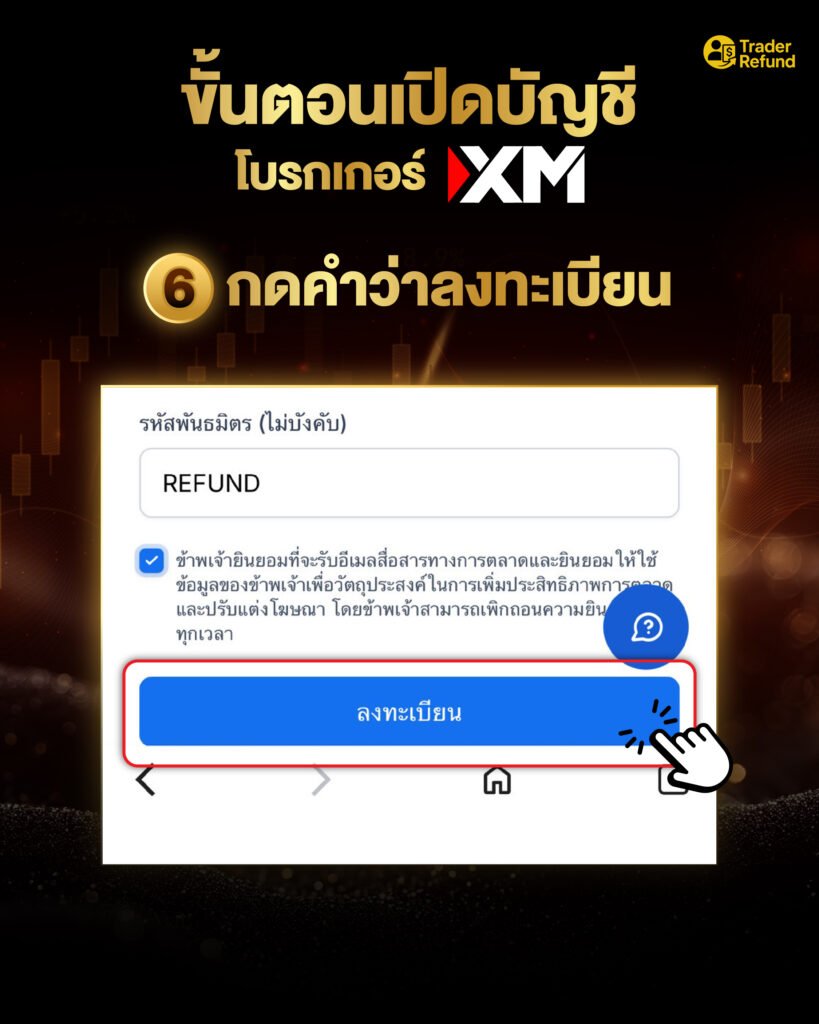
Task: Open the blue help chat bubble
Action: click(645, 627)
